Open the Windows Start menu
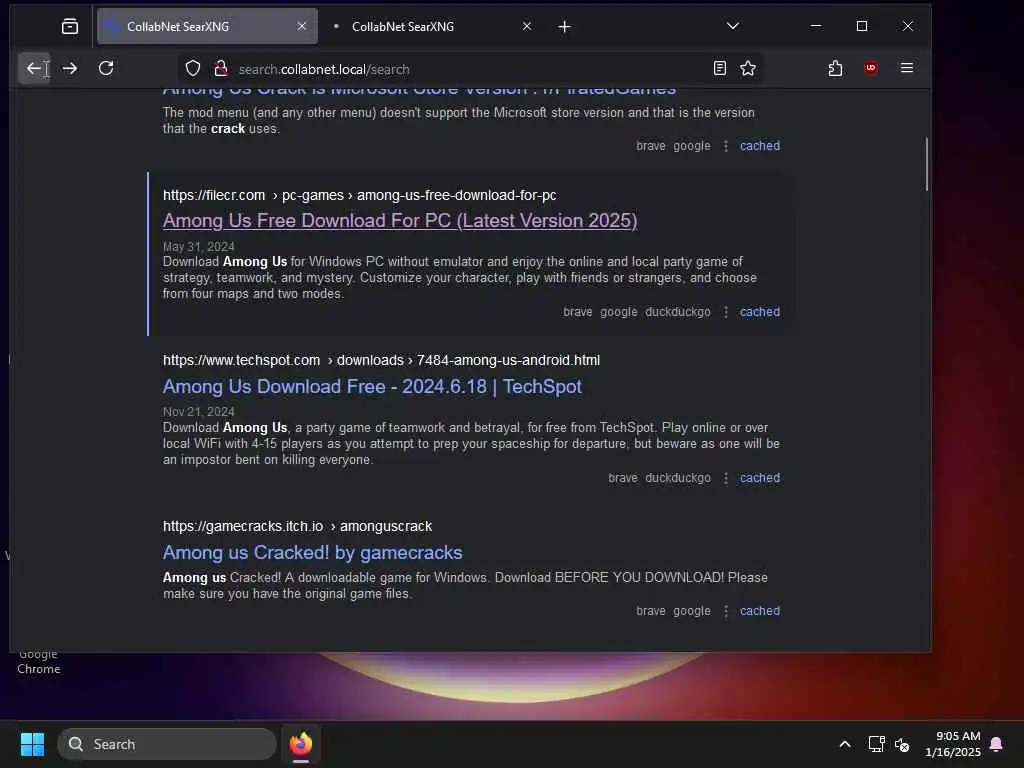 pos(32,744)
